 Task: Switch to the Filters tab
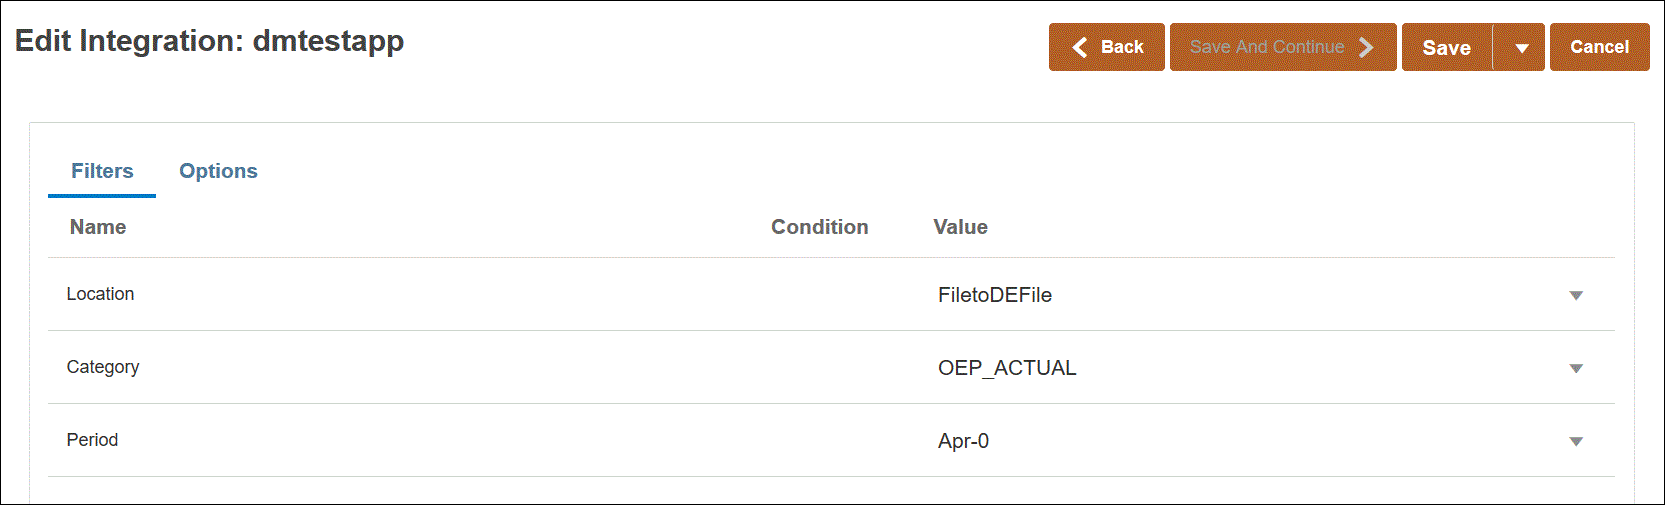point(102,171)
